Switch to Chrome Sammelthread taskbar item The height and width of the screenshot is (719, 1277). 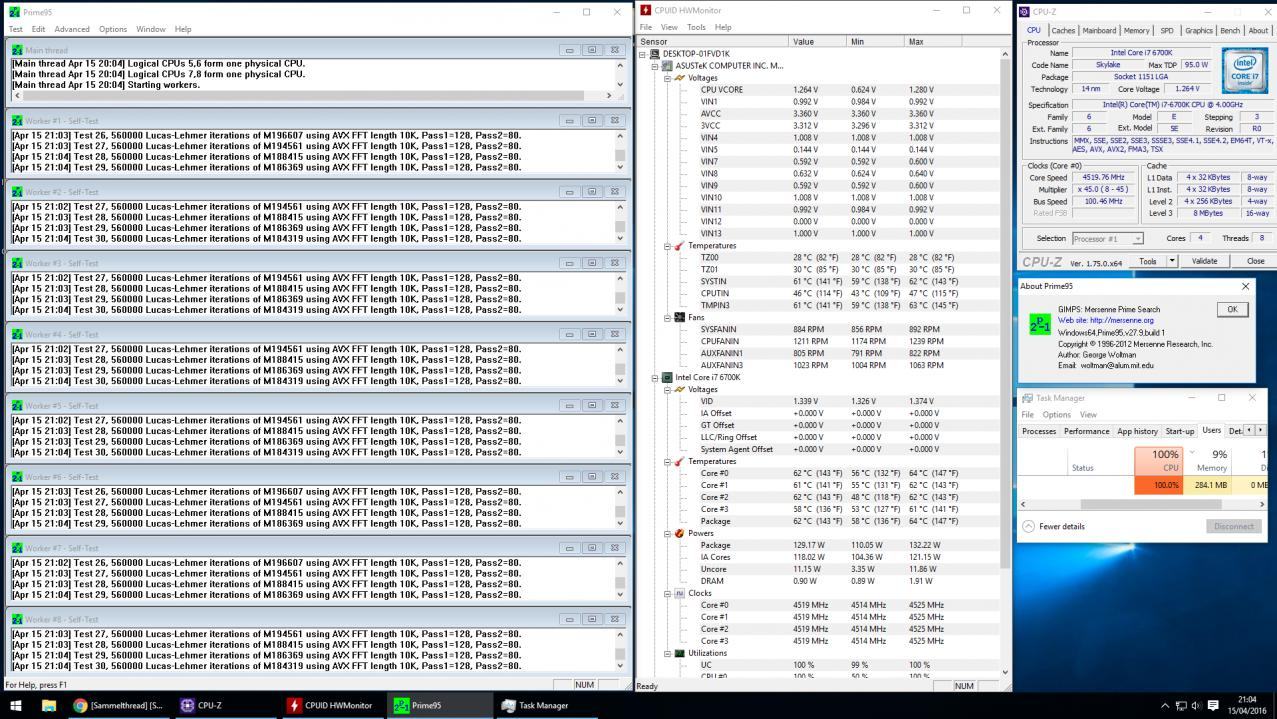click(x=118, y=705)
